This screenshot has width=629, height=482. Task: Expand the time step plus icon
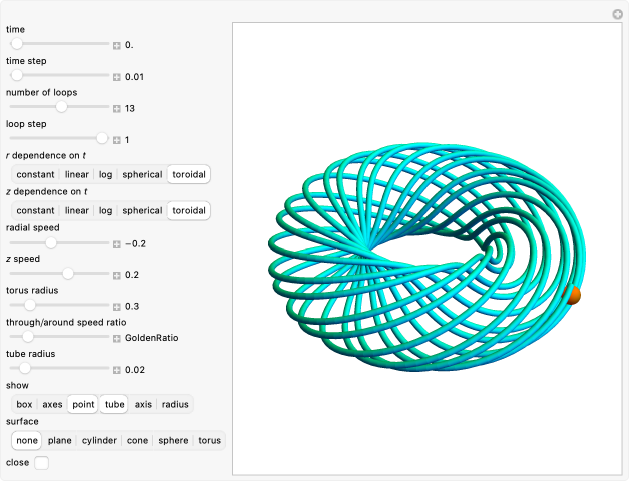[117, 77]
